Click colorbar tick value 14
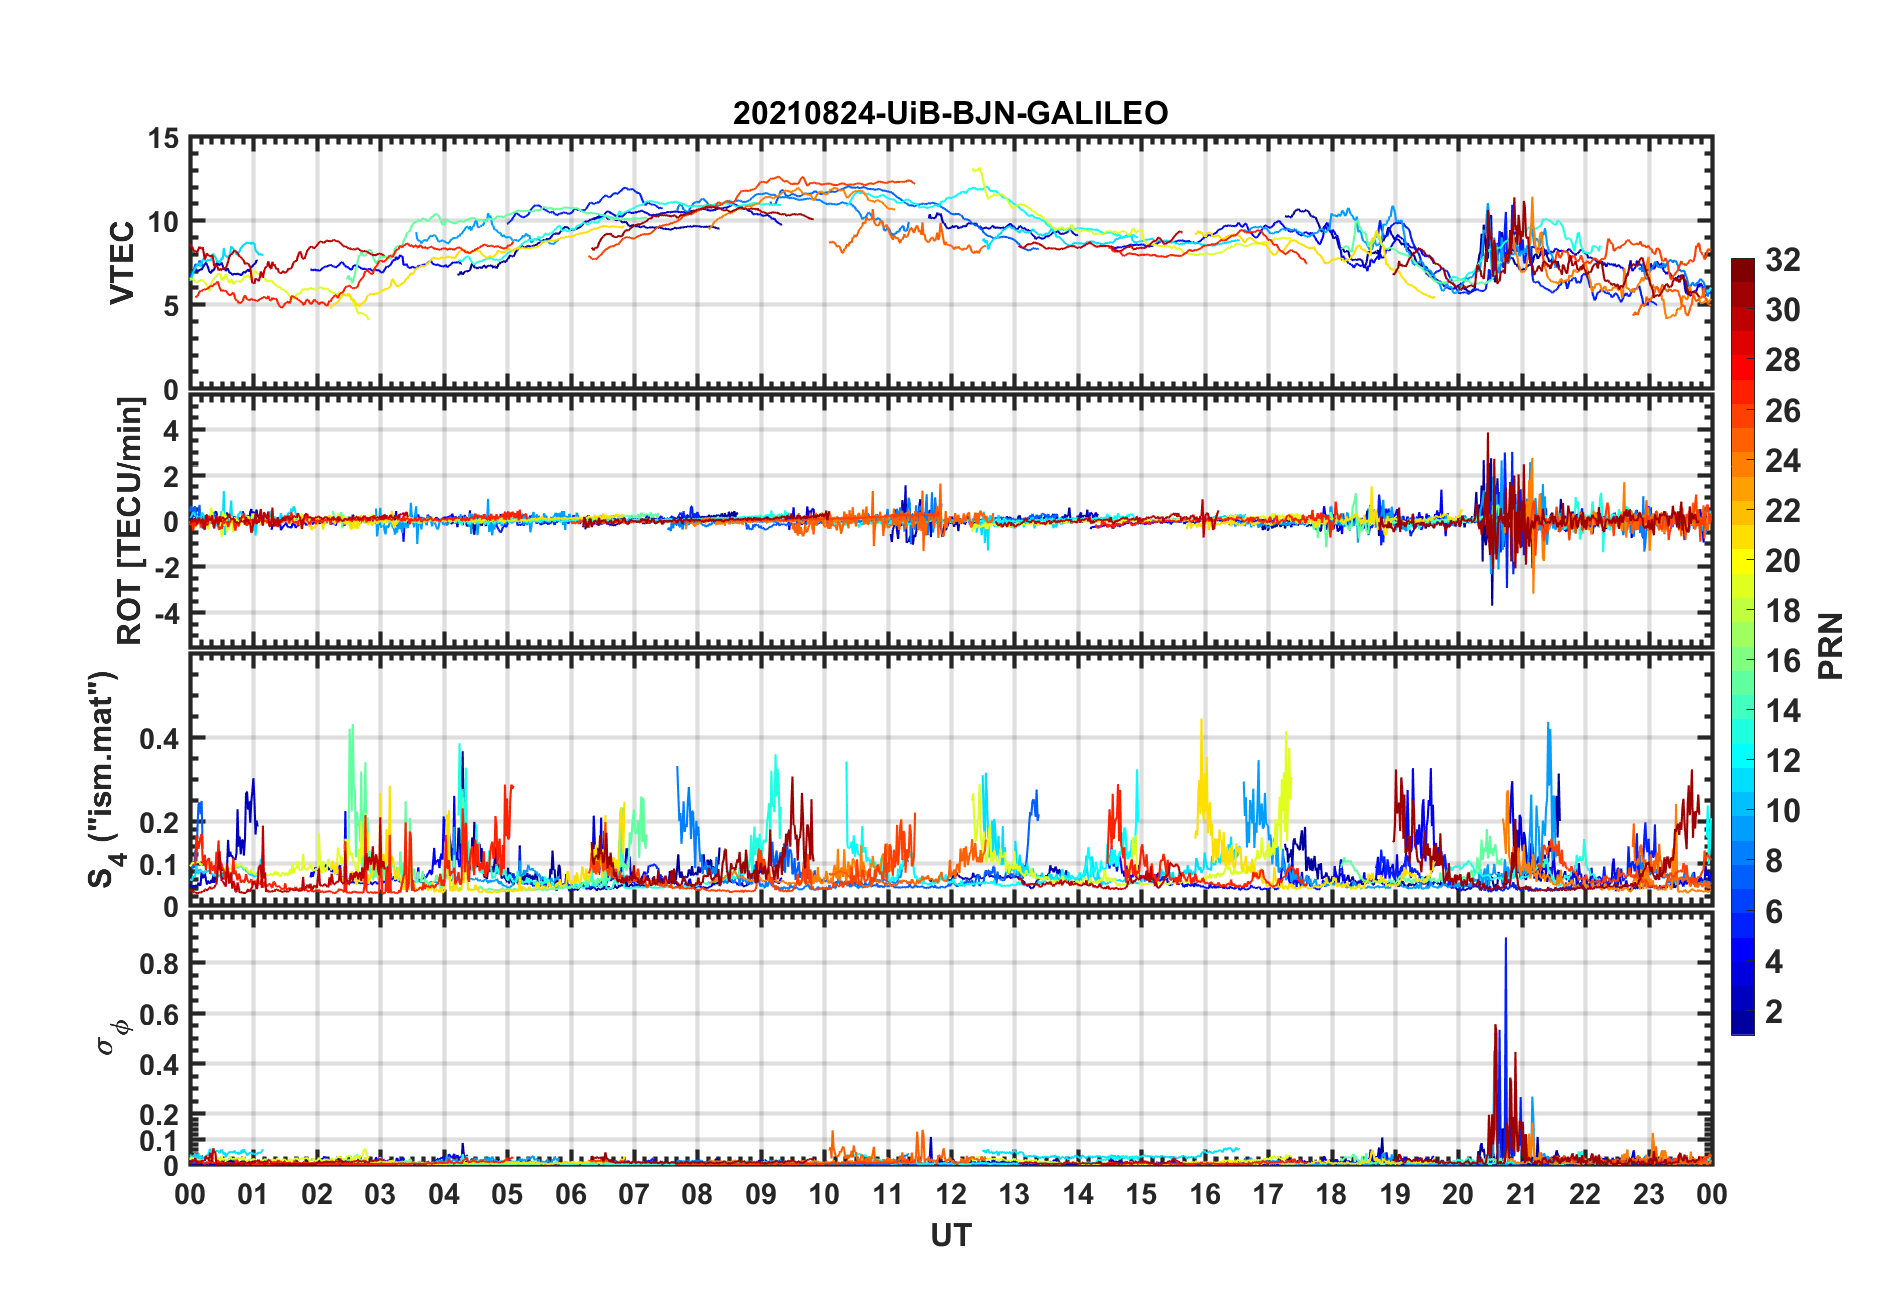This screenshot has width=1902, height=1292. (1783, 710)
